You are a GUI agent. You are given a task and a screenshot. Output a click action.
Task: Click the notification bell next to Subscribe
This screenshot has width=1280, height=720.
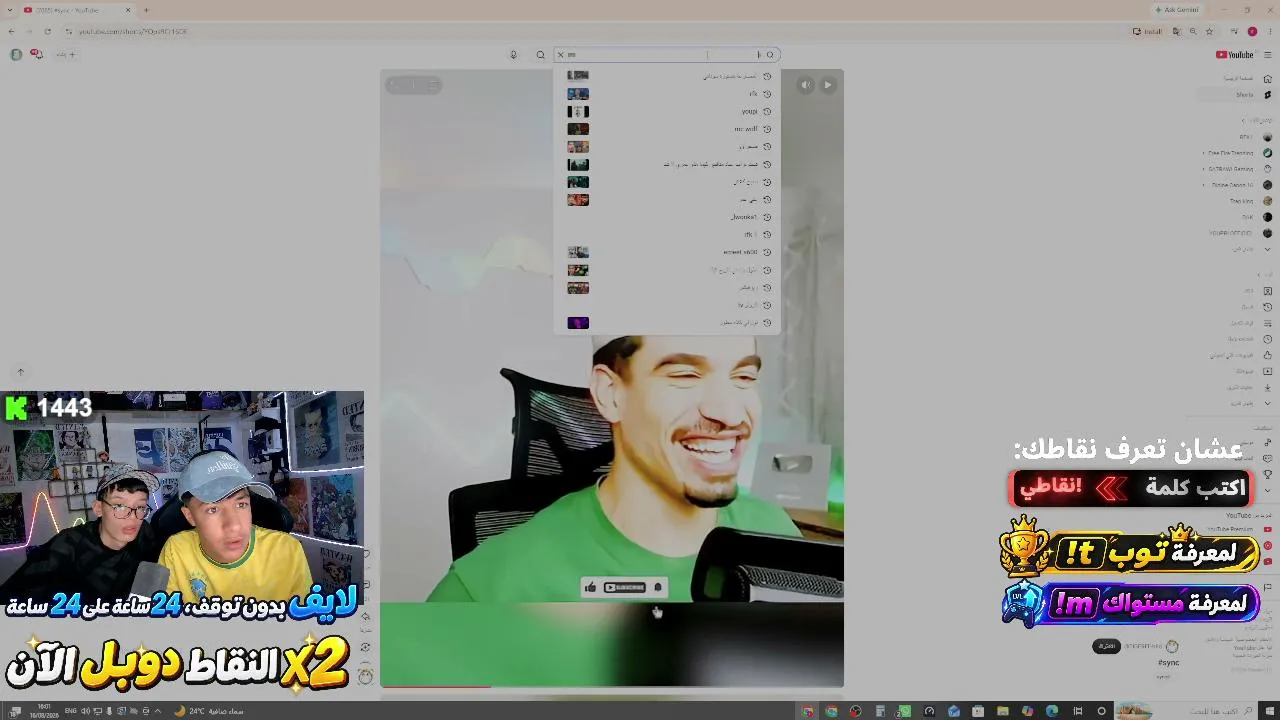tap(657, 588)
